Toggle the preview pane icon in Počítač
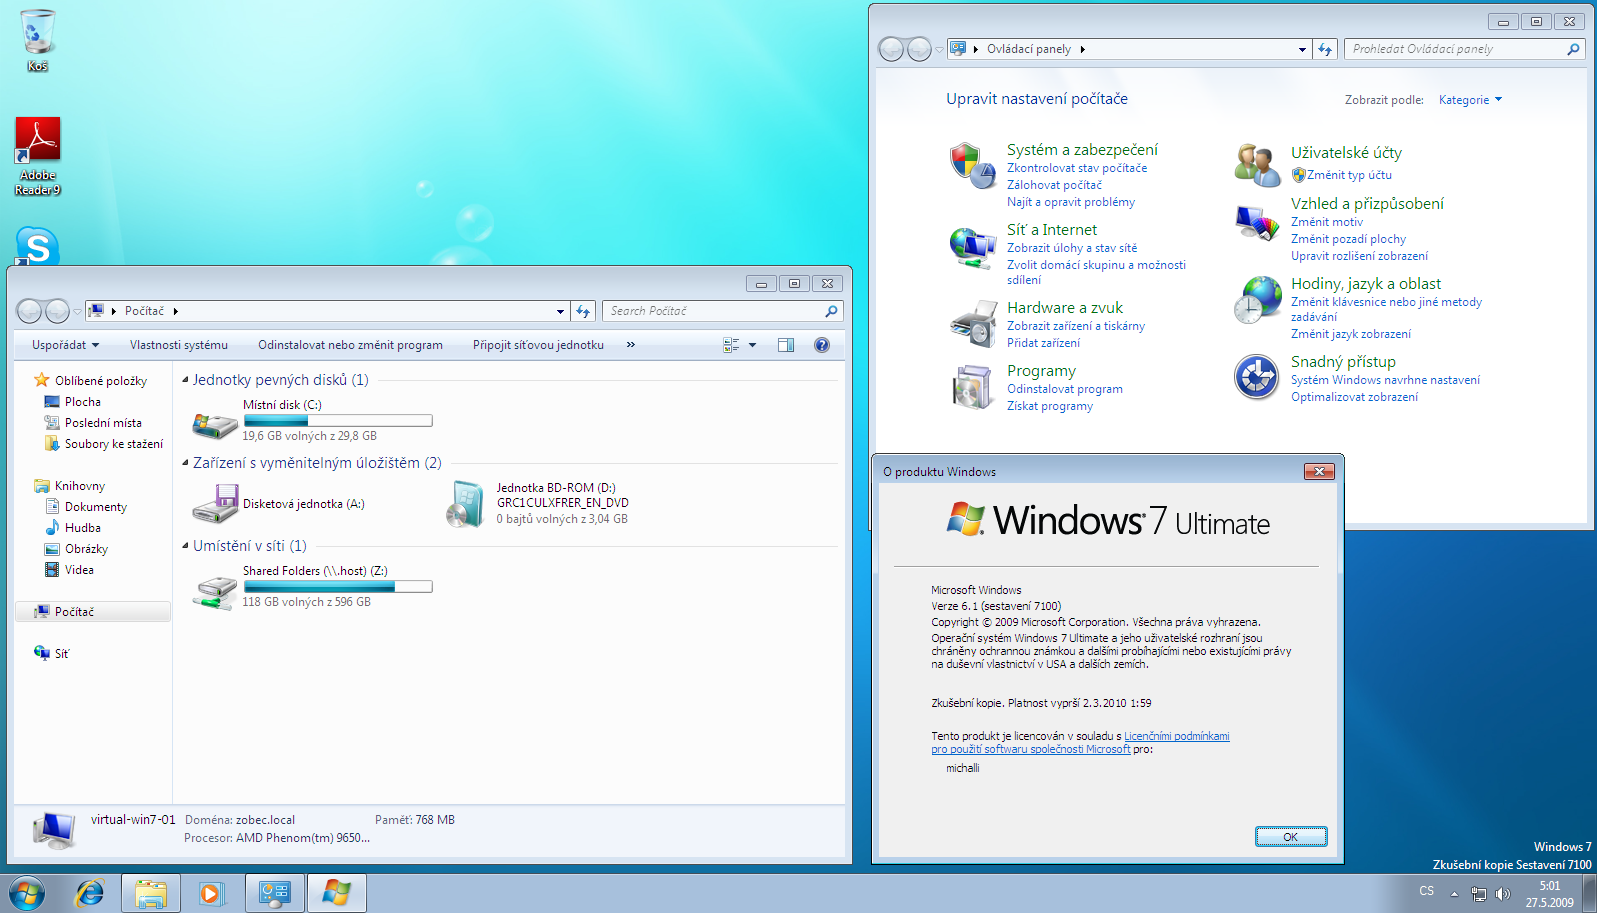Viewport: 1597px width, 913px height. pos(786,345)
